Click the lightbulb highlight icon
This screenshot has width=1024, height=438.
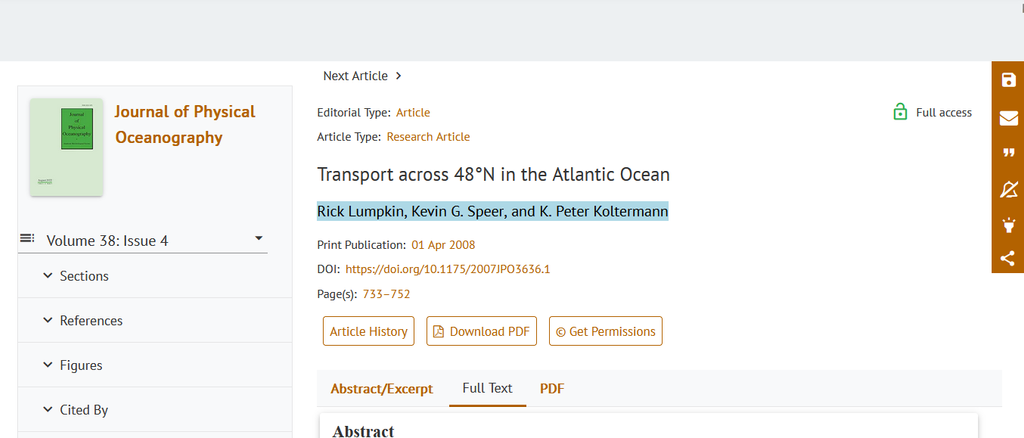[x=1008, y=224]
